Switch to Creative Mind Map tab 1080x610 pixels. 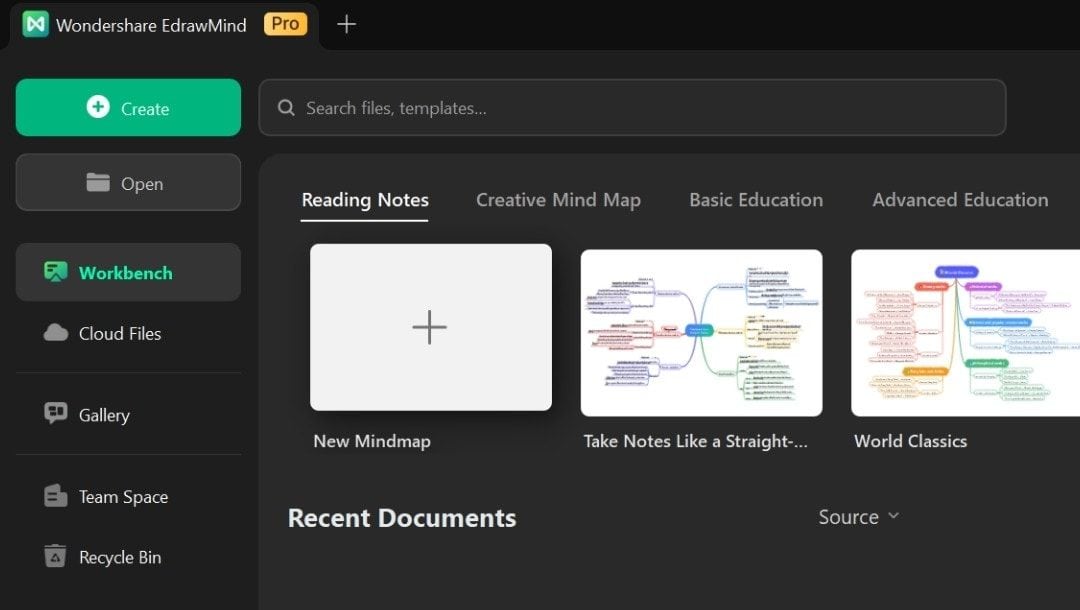pyautogui.click(x=559, y=200)
